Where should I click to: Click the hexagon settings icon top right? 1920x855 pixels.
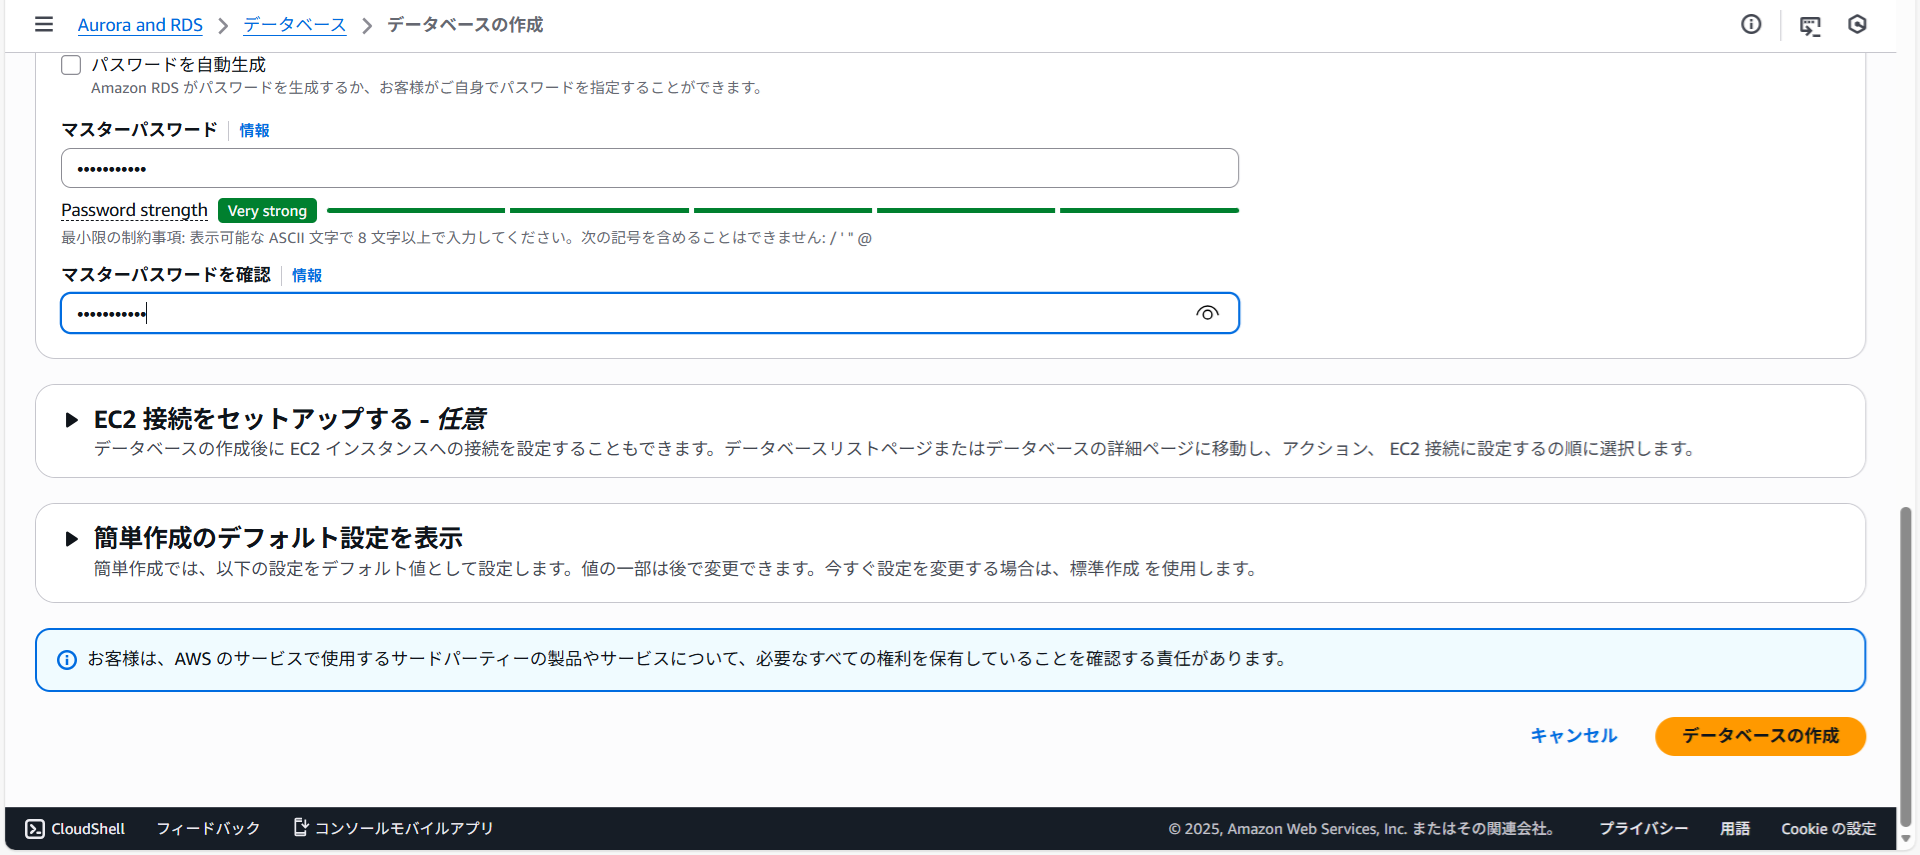1857,24
